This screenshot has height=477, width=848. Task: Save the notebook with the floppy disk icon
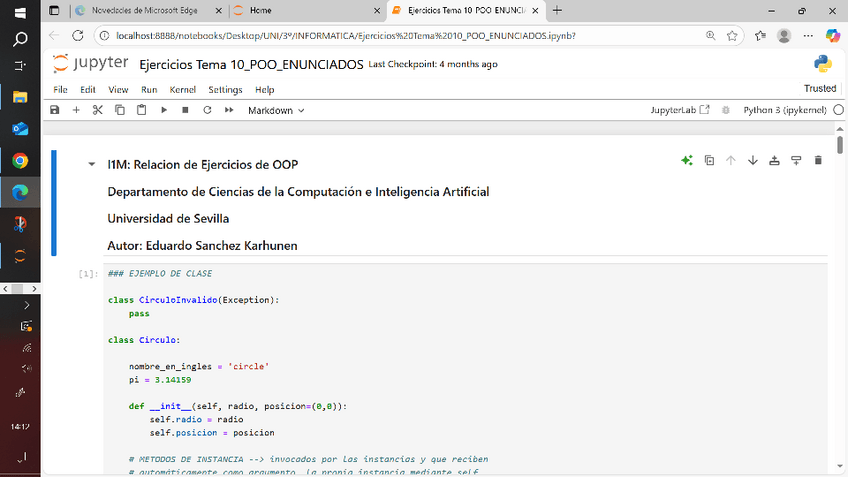pos(55,110)
